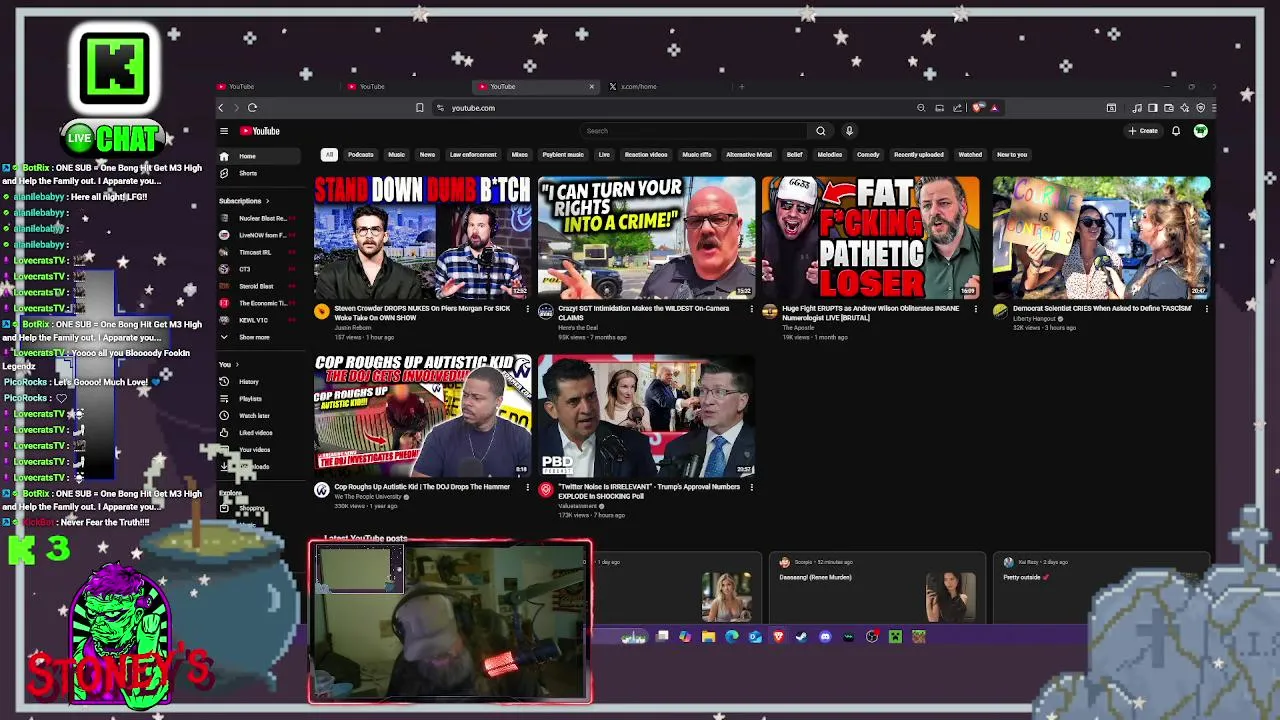Select Mixes filter chip
Screen dimensions: 1280x720
point(520,155)
